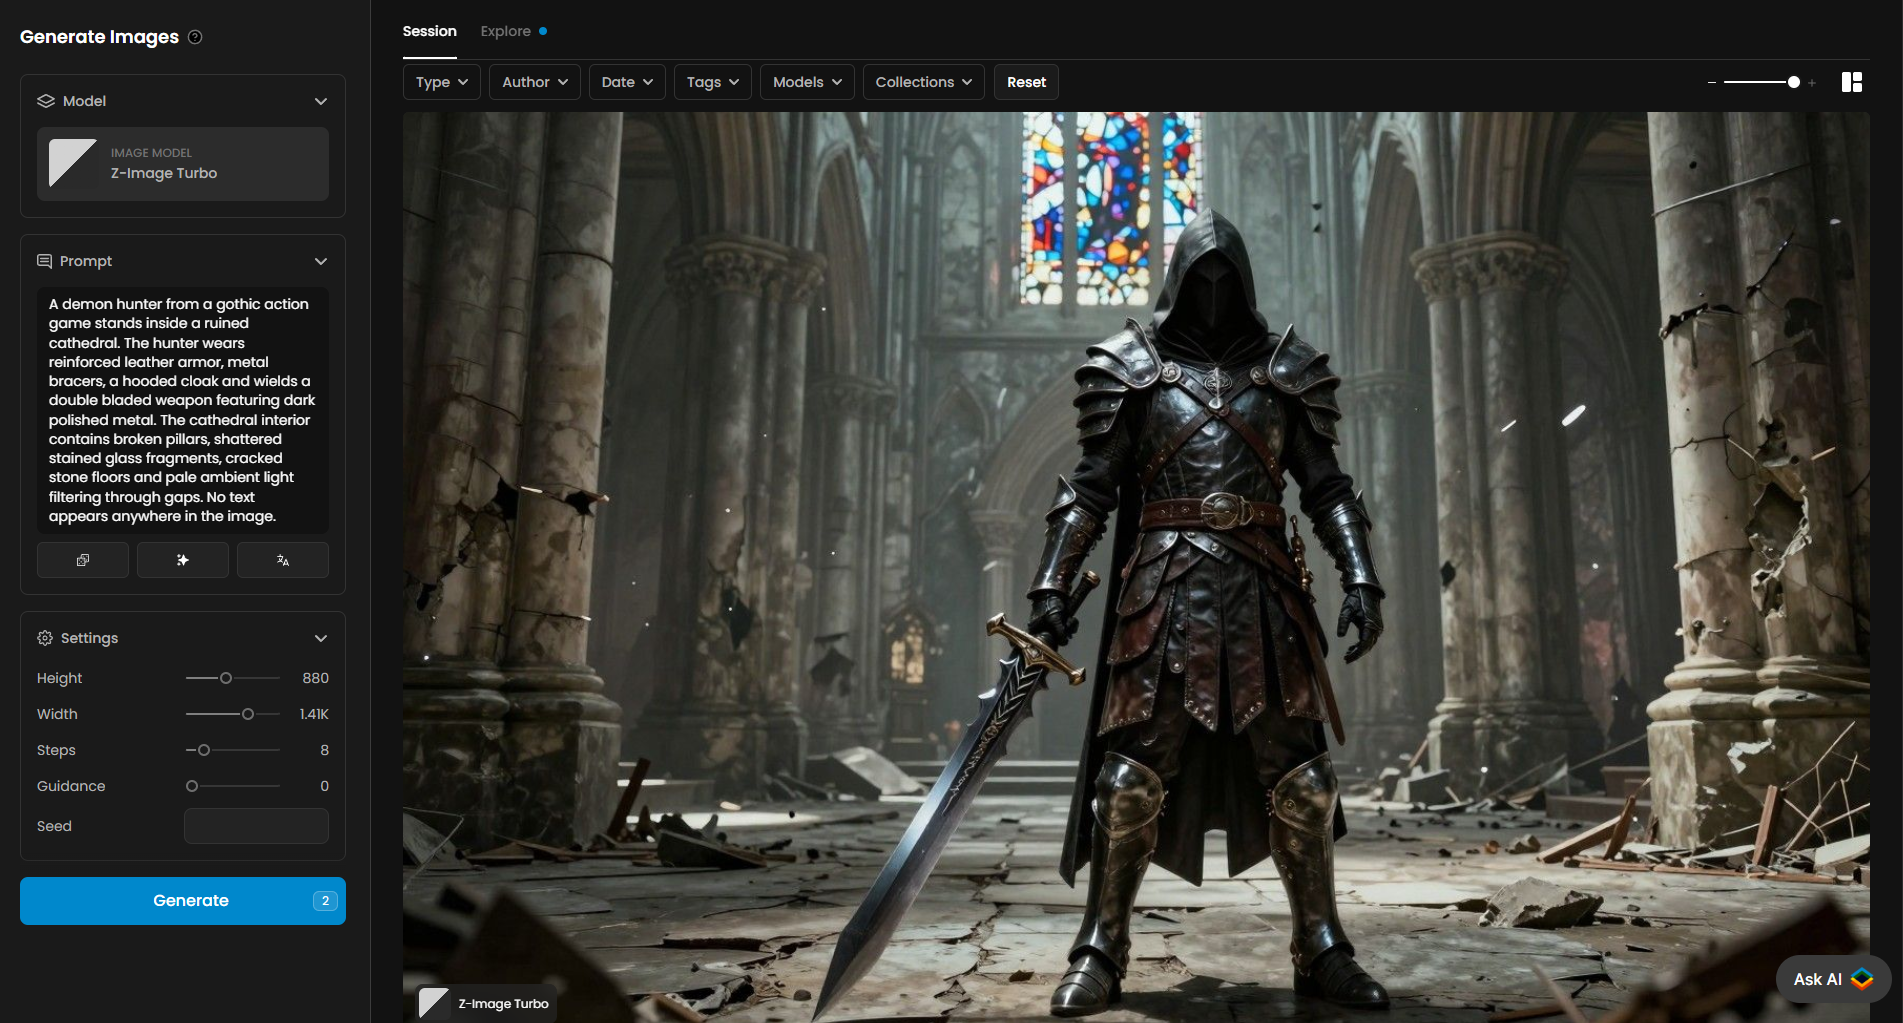
Task: Switch the gallery layout using the grid icon
Action: pos(1851,82)
